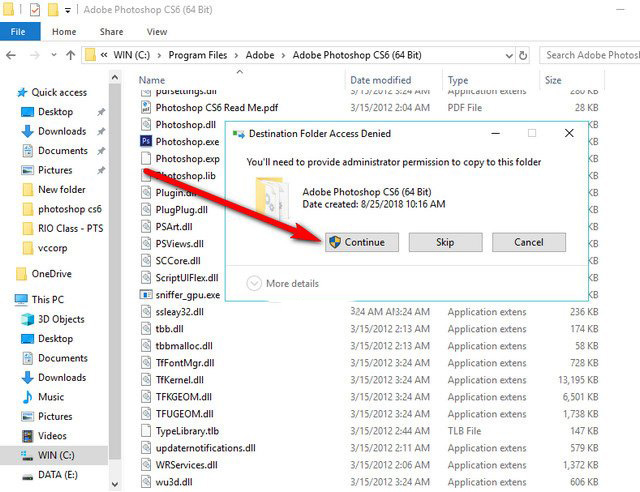Expand address bar history dropdown
The width and height of the screenshot is (640, 492).
[x=509, y=55]
